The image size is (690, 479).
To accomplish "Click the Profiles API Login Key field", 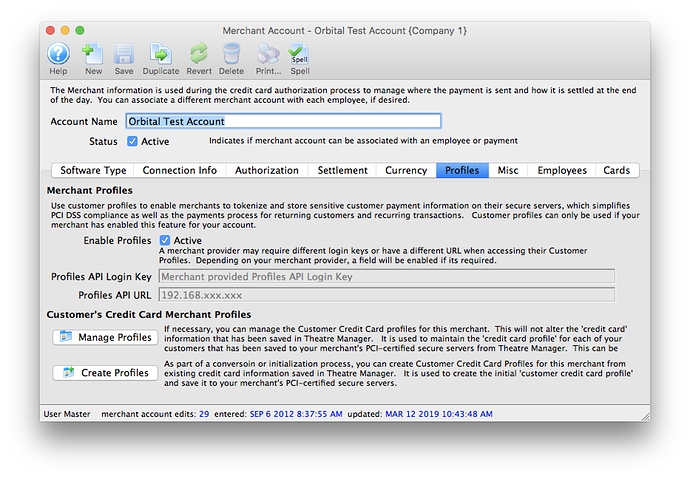I will [x=387, y=277].
